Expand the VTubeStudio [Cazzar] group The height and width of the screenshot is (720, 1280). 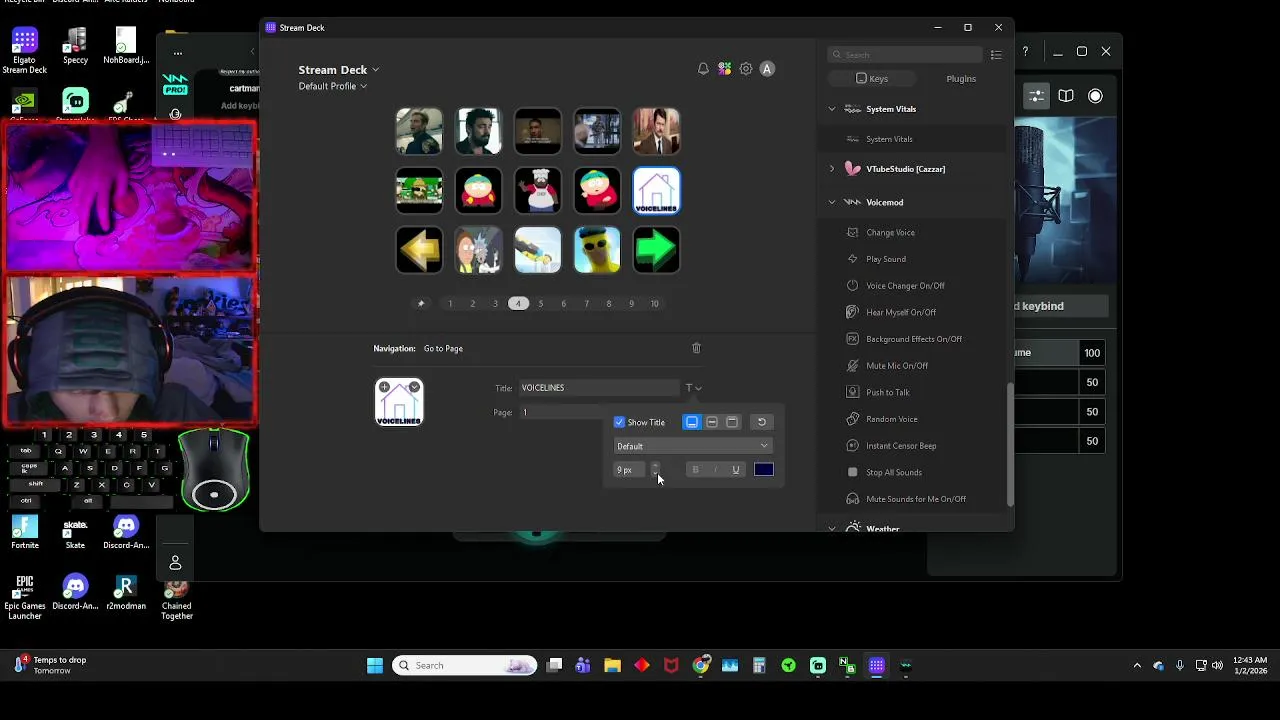click(832, 169)
